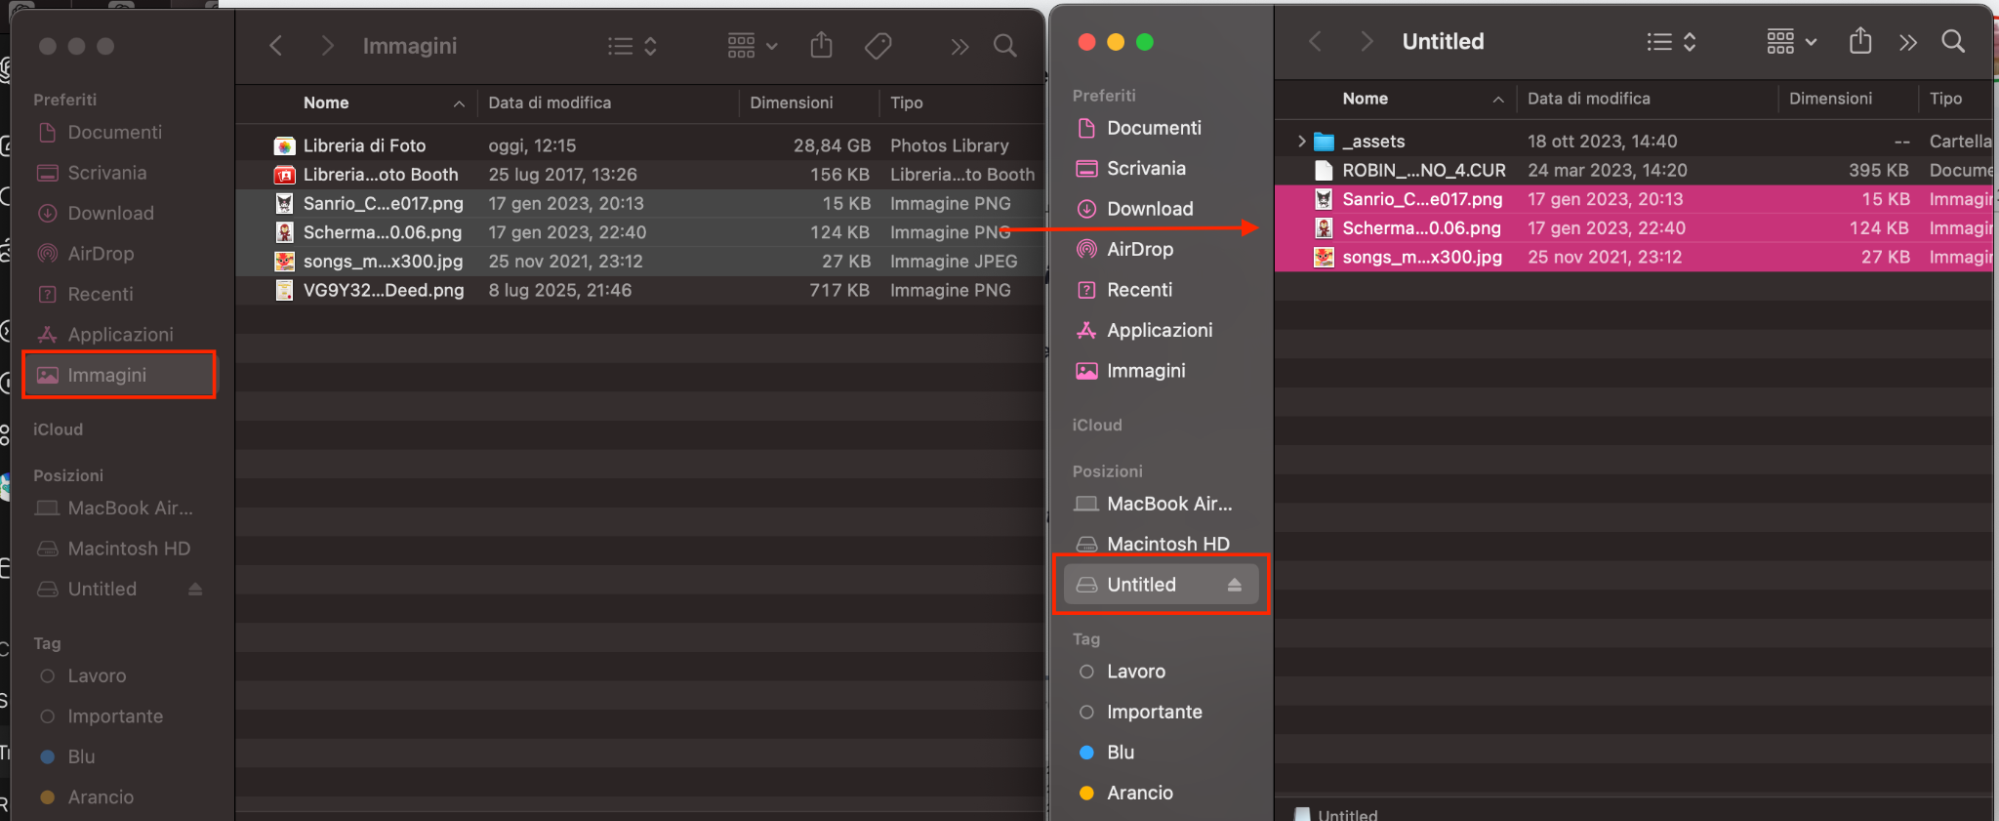Viewport: 1999px width, 821px height.
Task: Select the _assets folder row
Action: 1635,142
